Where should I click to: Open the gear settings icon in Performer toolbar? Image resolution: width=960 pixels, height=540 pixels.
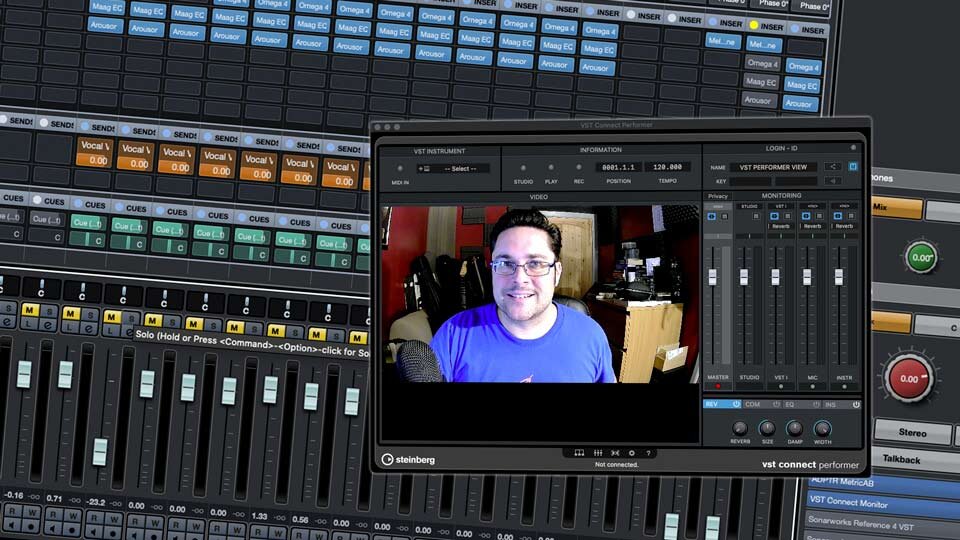[632, 453]
